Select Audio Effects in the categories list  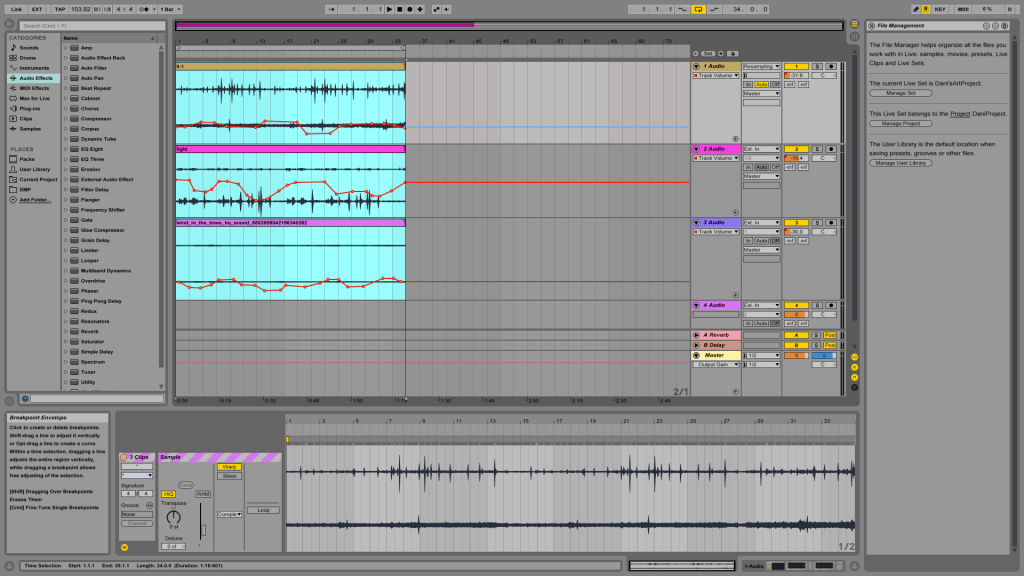tap(35, 78)
